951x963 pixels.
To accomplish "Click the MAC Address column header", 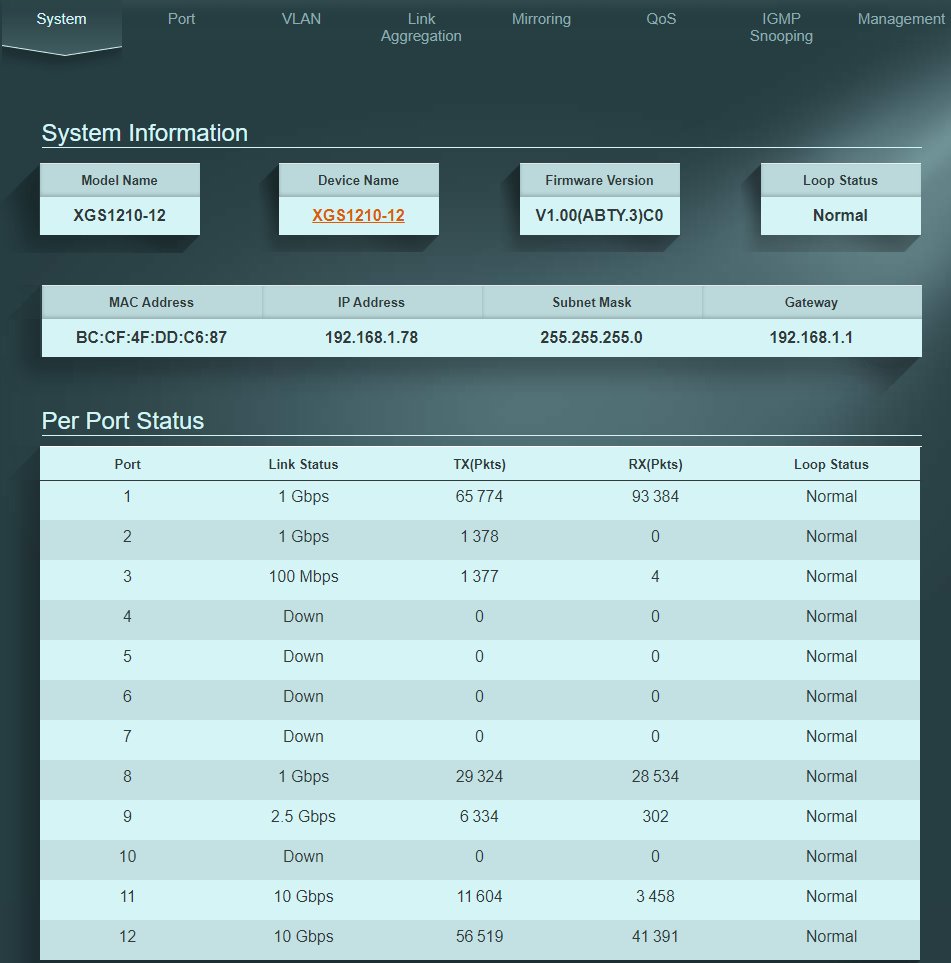I will point(151,302).
